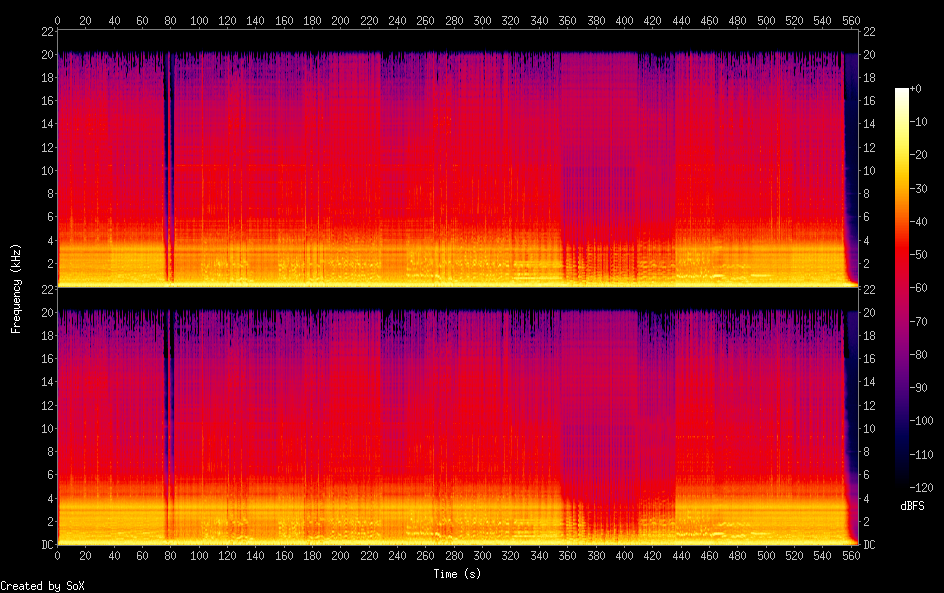
Task: Click the 200 tick on the bottom time axis
Action: point(341,556)
